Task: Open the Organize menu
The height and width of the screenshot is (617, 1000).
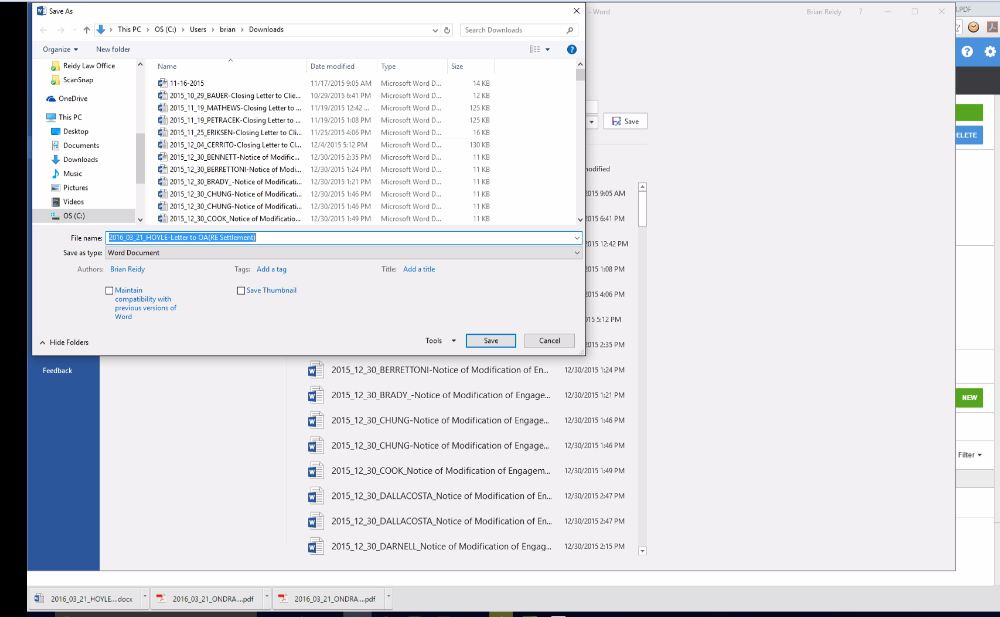Action: 55,48
